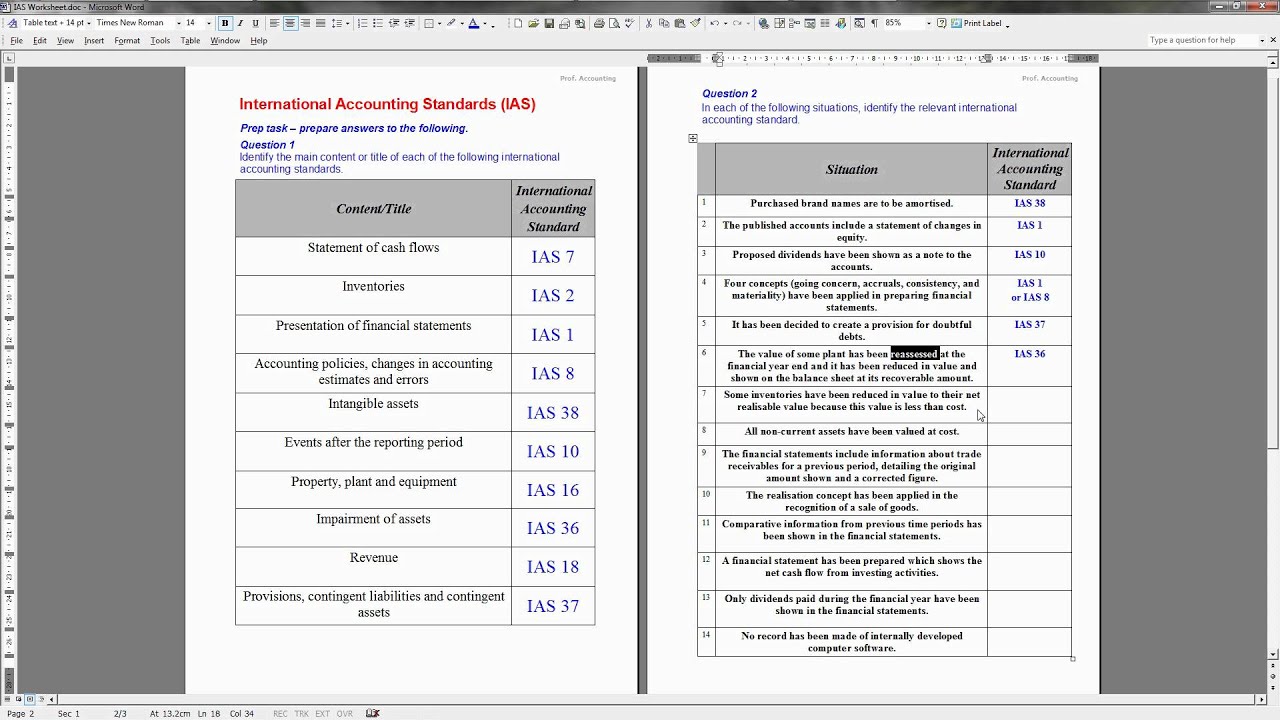This screenshot has width=1280, height=720.
Task: Activate the Format Painter brush
Action: click(x=695, y=23)
